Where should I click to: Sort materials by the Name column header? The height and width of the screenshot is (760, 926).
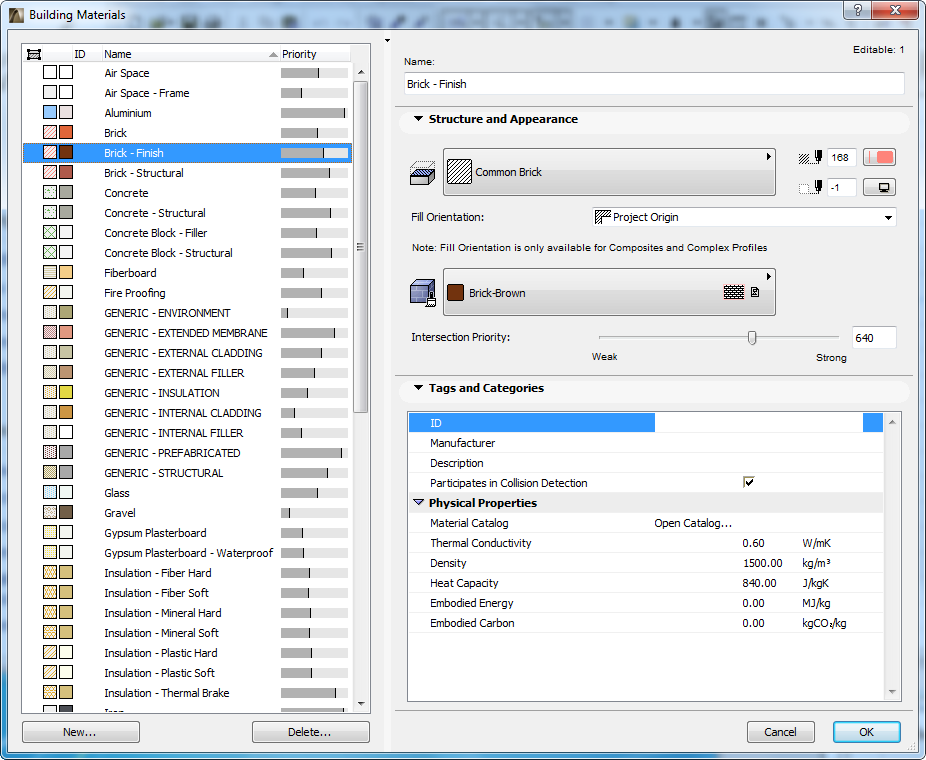click(190, 54)
